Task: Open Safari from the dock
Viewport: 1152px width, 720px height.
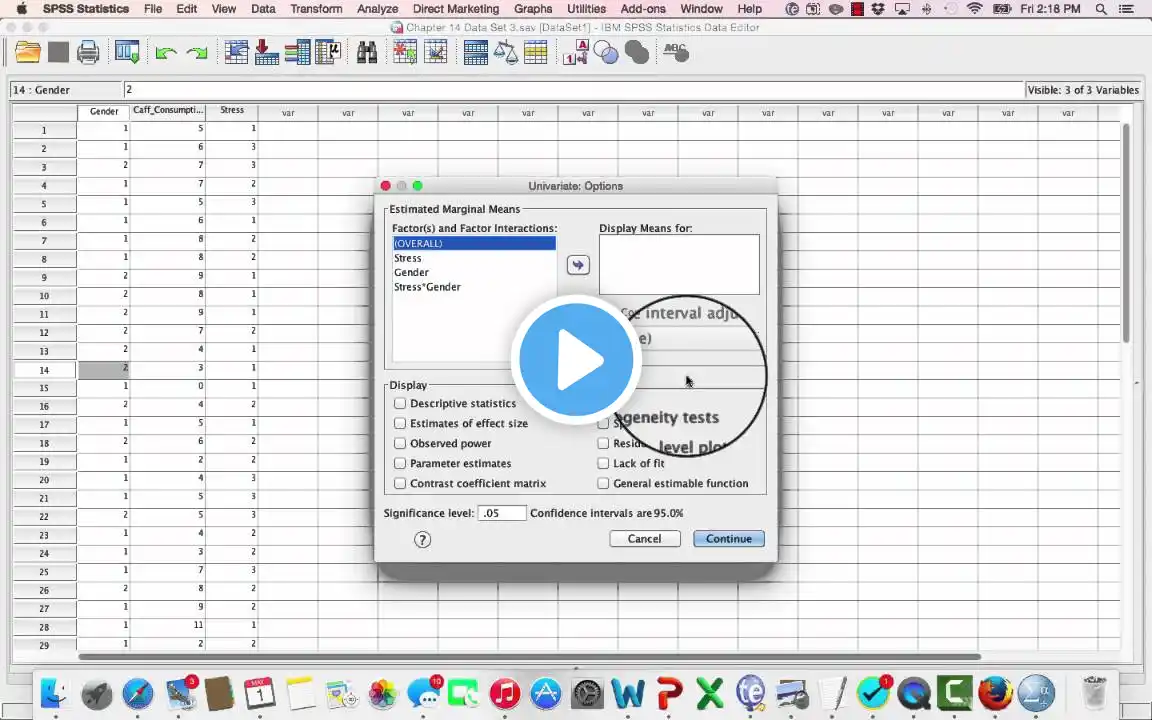Action: coord(138,694)
